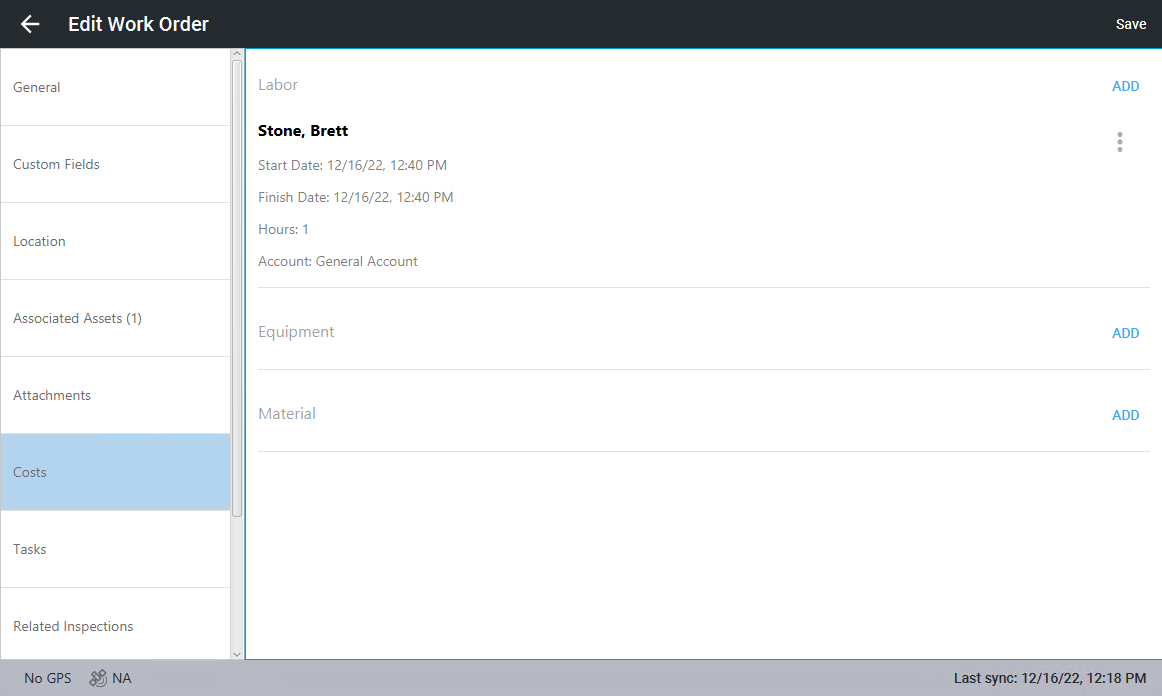
Task: Add a new Labor entry
Action: click(x=1125, y=86)
